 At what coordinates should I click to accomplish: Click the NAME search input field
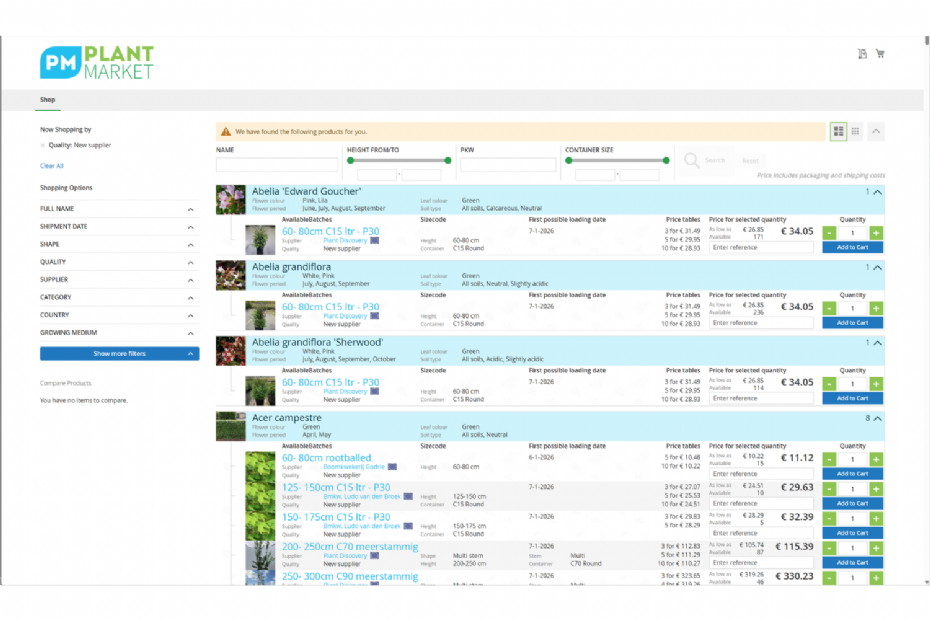[277, 164]
